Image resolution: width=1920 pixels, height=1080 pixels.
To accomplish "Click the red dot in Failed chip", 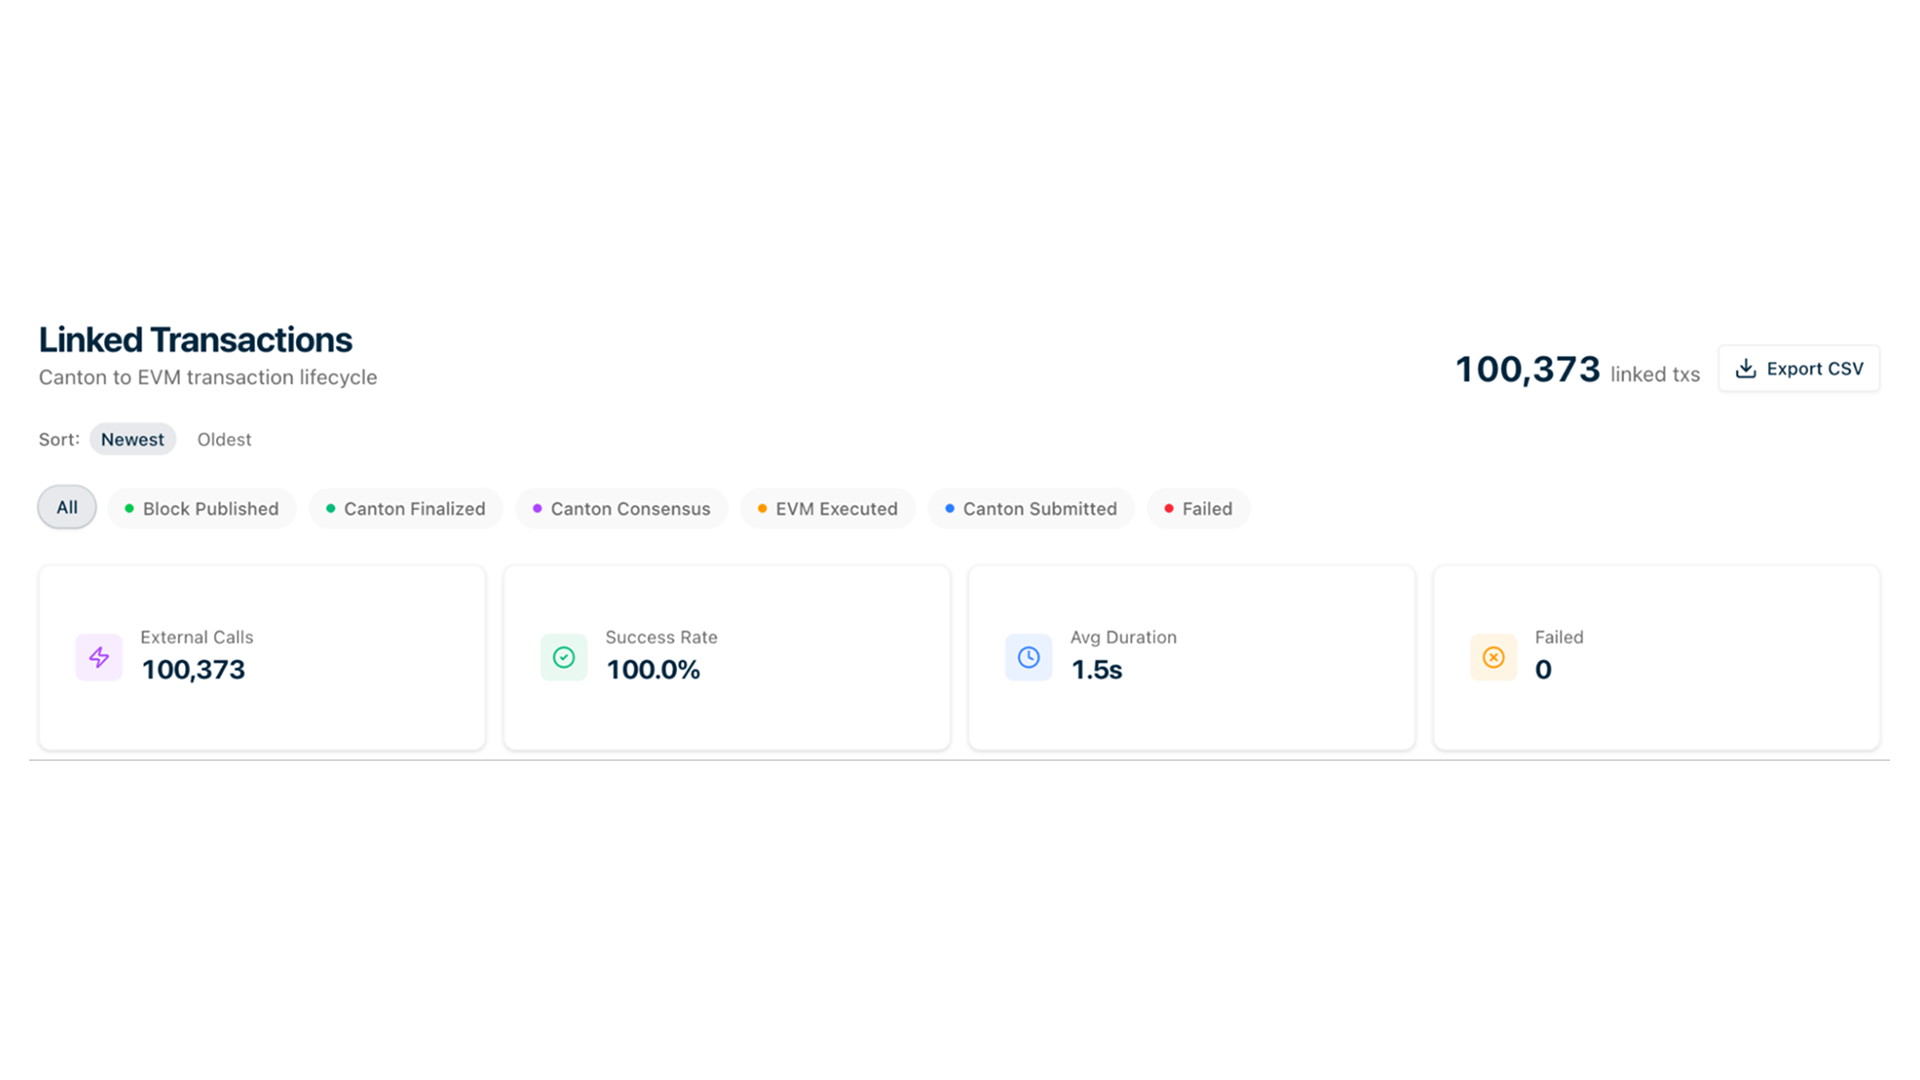I will coord(1168,508).
